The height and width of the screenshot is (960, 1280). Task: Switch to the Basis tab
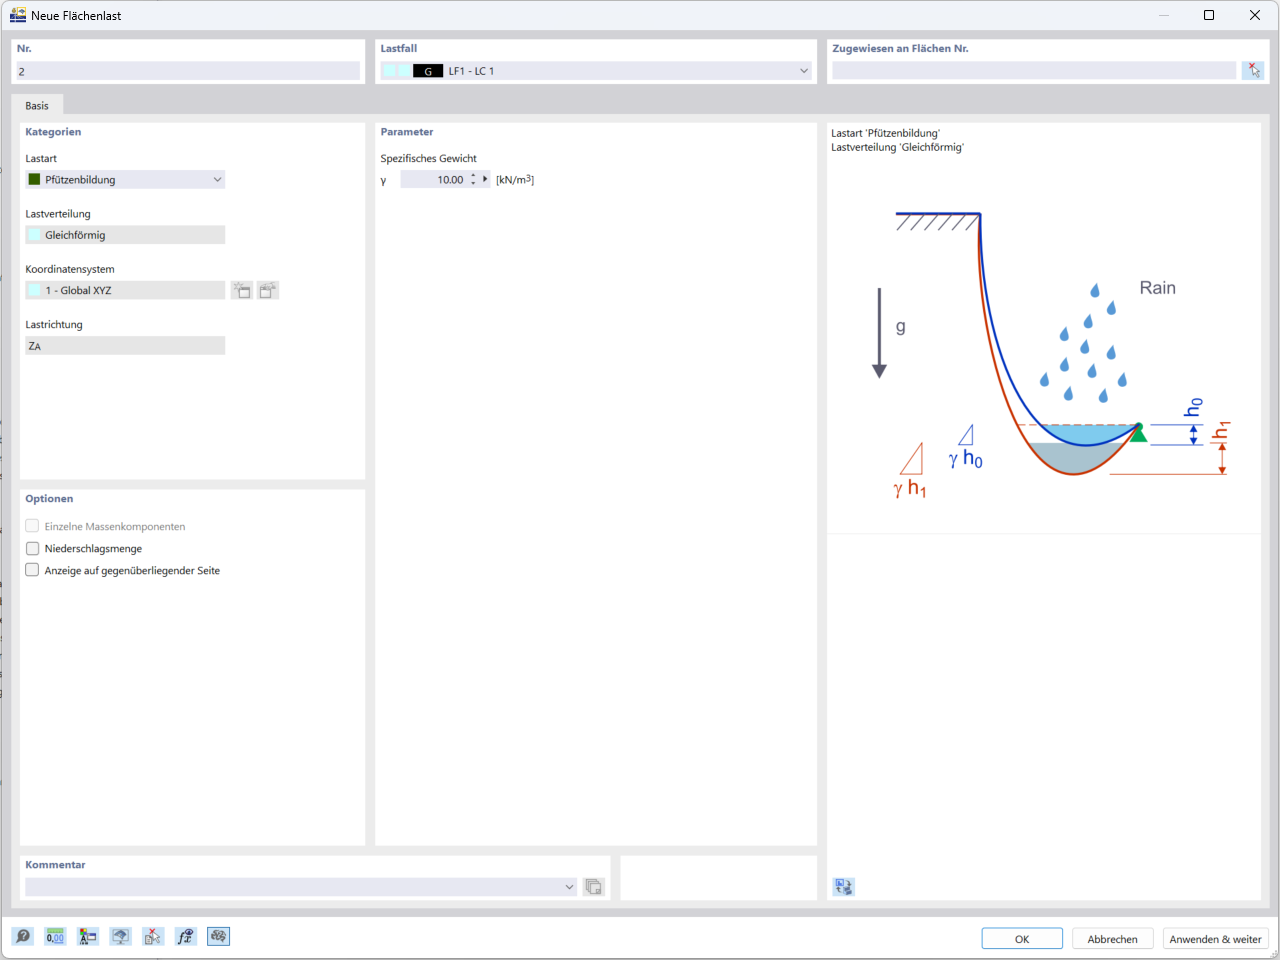(x=37, y=104)
